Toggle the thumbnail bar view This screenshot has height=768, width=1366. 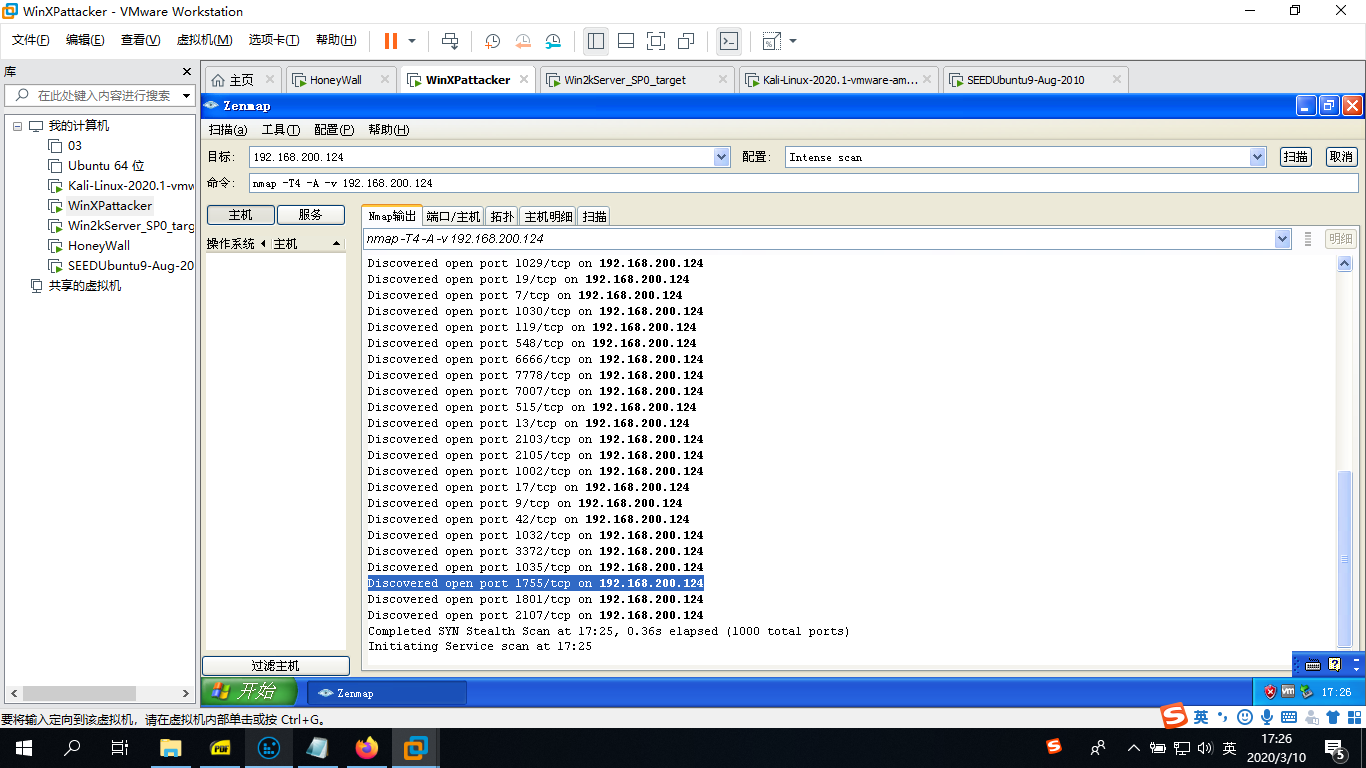tap(626, 41)
